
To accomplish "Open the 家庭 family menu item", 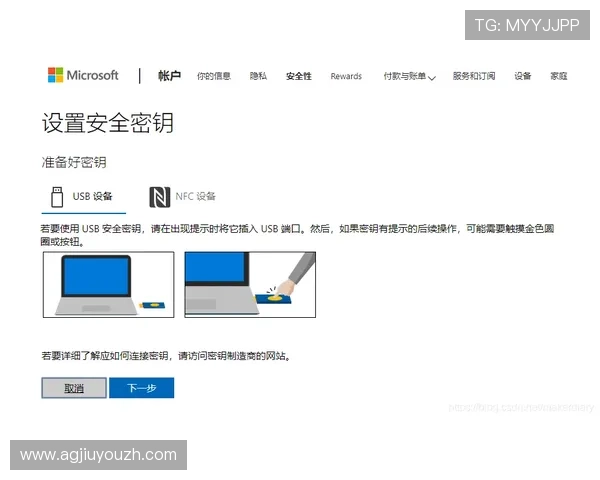I will coord(559,76).
